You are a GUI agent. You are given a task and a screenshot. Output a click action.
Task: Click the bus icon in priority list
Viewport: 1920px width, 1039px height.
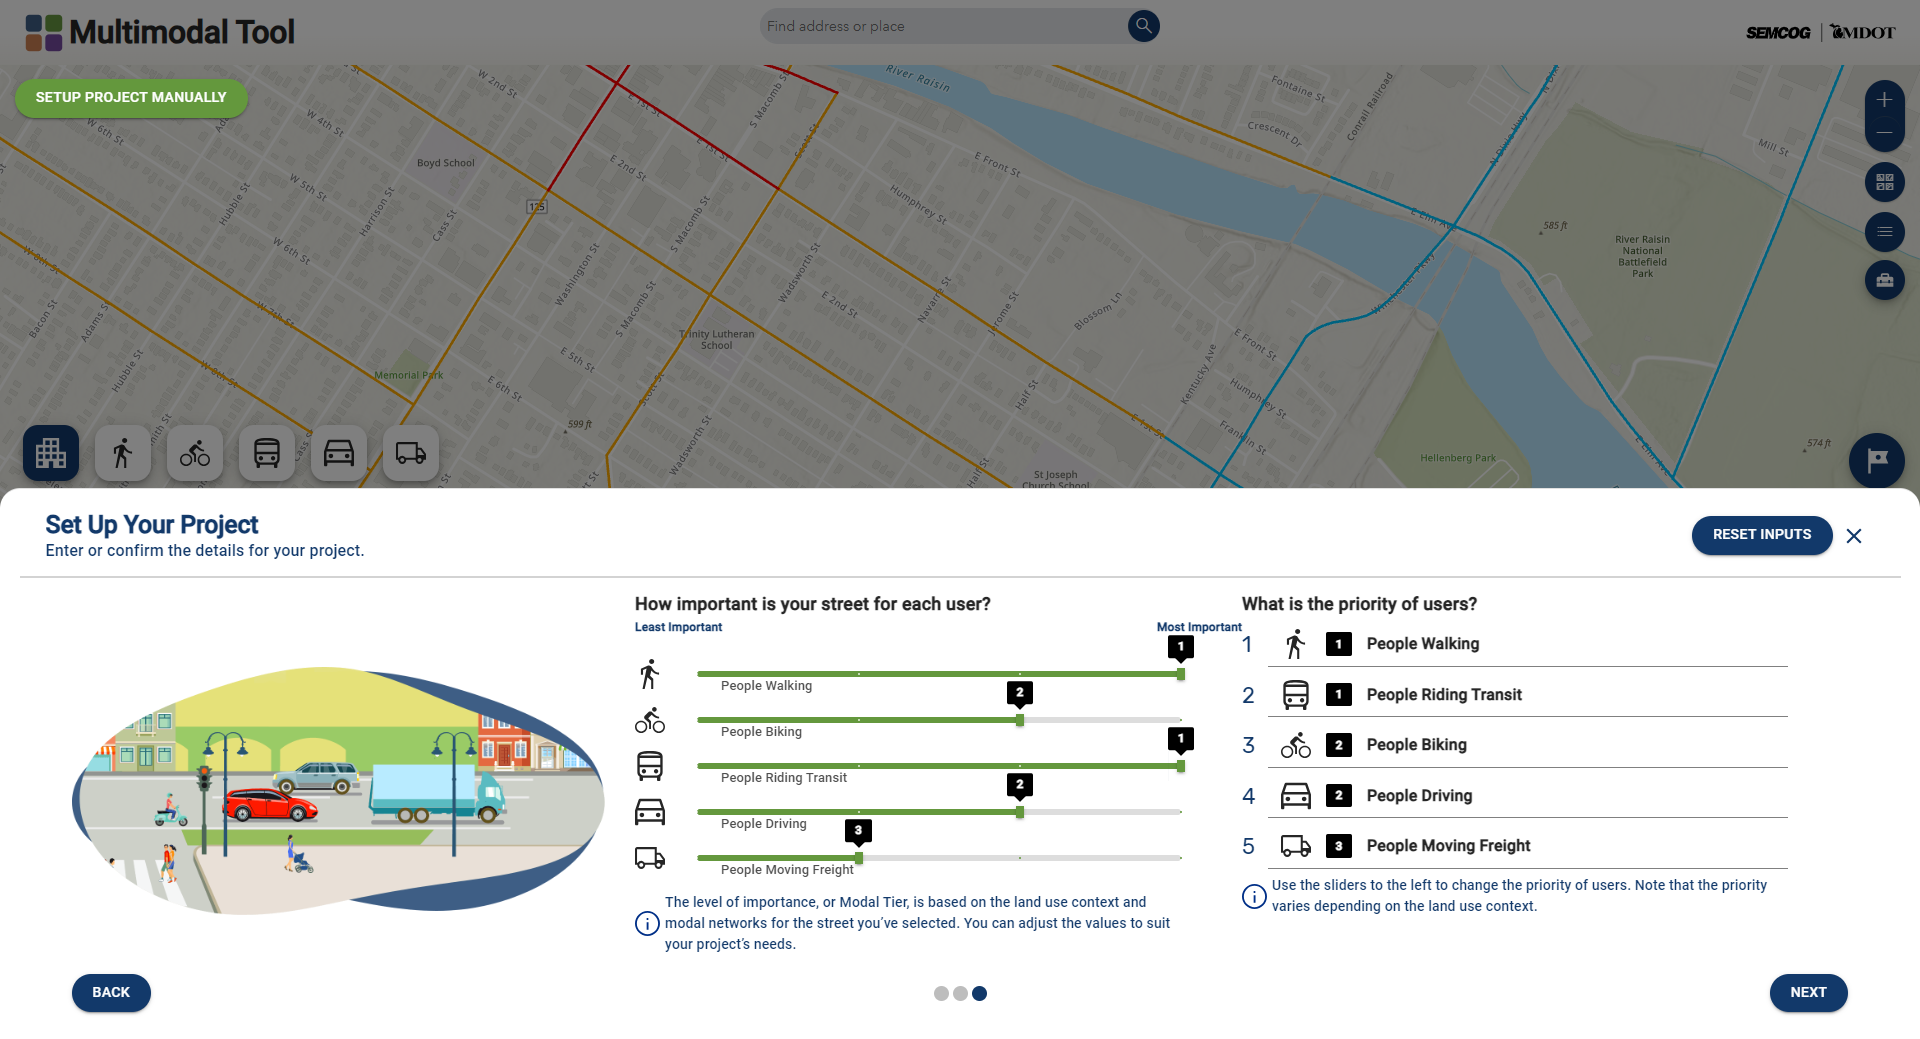coord(1296,695)
